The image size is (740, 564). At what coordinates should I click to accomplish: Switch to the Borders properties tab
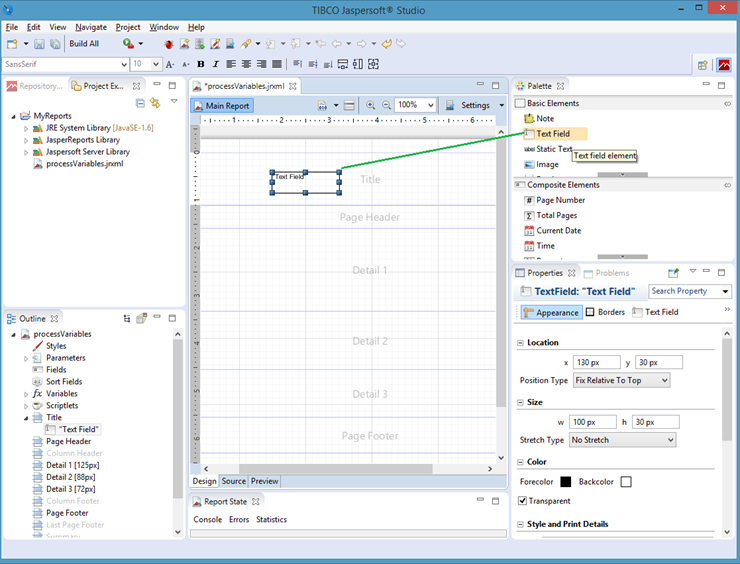605,312
